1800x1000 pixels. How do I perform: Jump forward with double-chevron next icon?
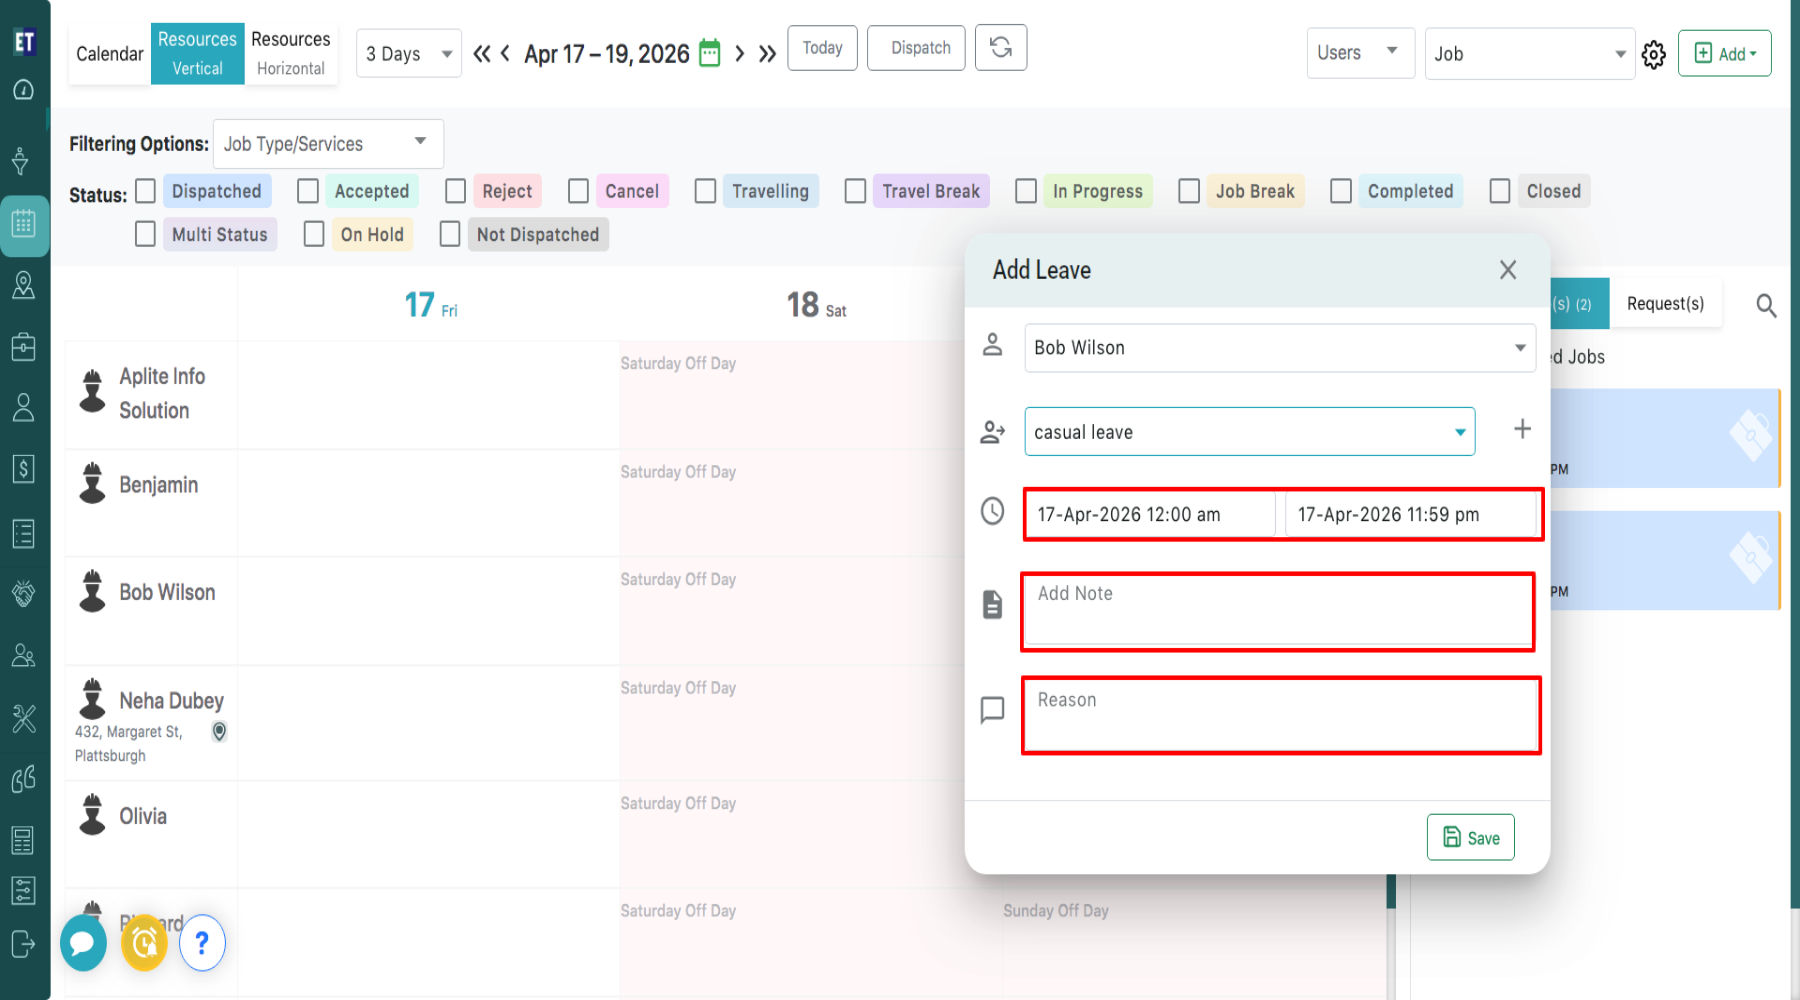point(767,54)
